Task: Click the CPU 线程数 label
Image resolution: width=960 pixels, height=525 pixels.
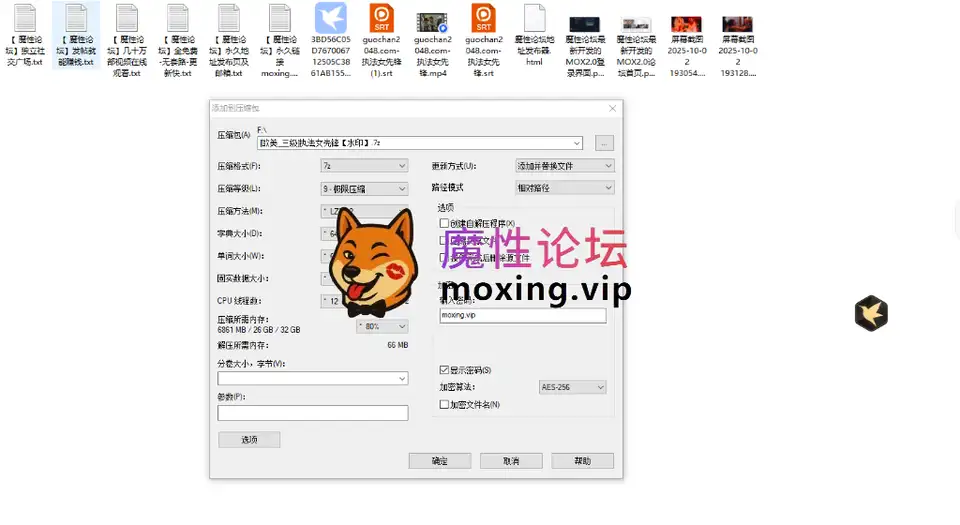Action: (239, 301)
